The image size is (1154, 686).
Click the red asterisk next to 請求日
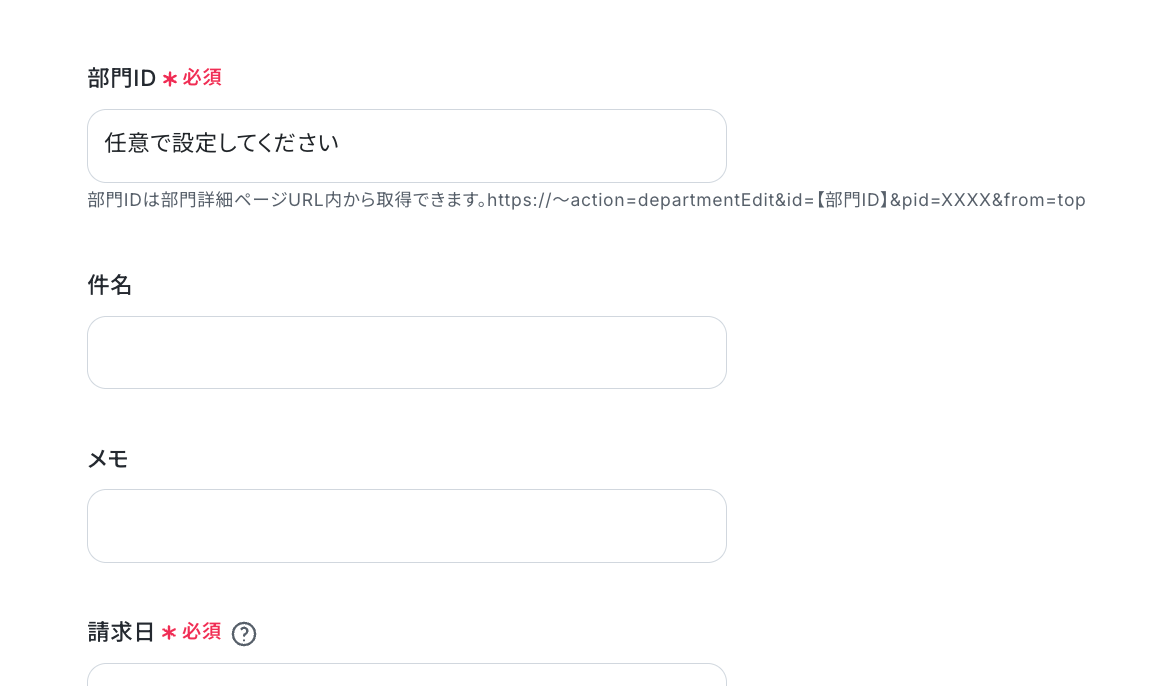pyautogui.click(x=169, y=633)
